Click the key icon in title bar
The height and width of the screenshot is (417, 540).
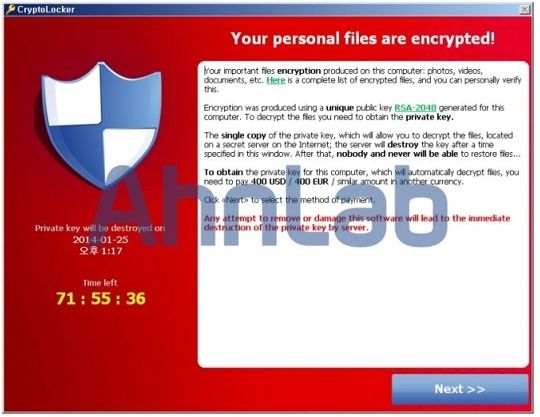click(x=11, y=9)
